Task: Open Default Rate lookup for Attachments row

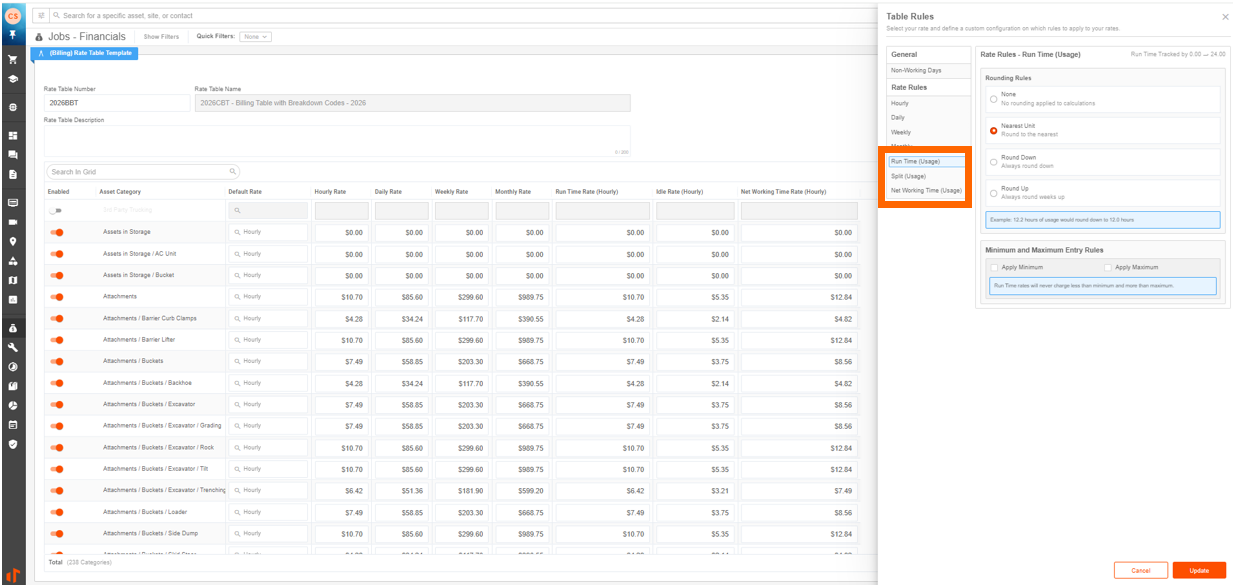Action: point(268,297)
